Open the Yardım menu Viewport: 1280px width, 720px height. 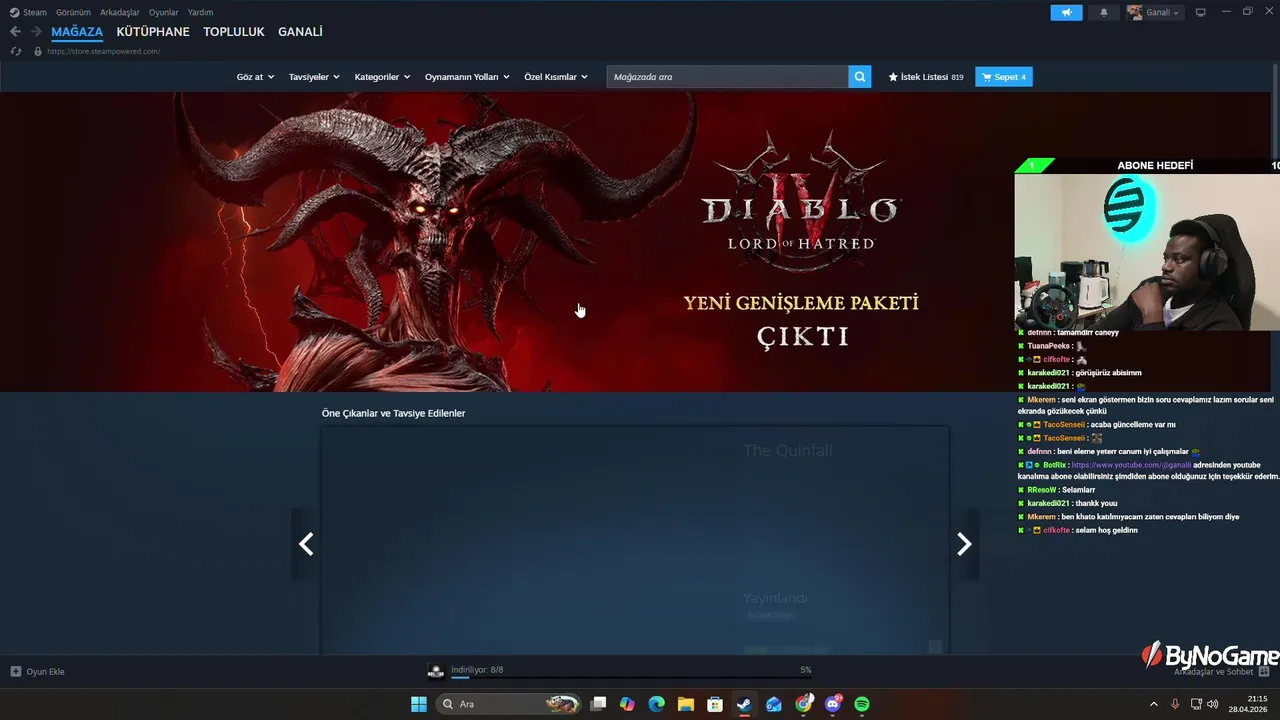(x=200, y=12)
